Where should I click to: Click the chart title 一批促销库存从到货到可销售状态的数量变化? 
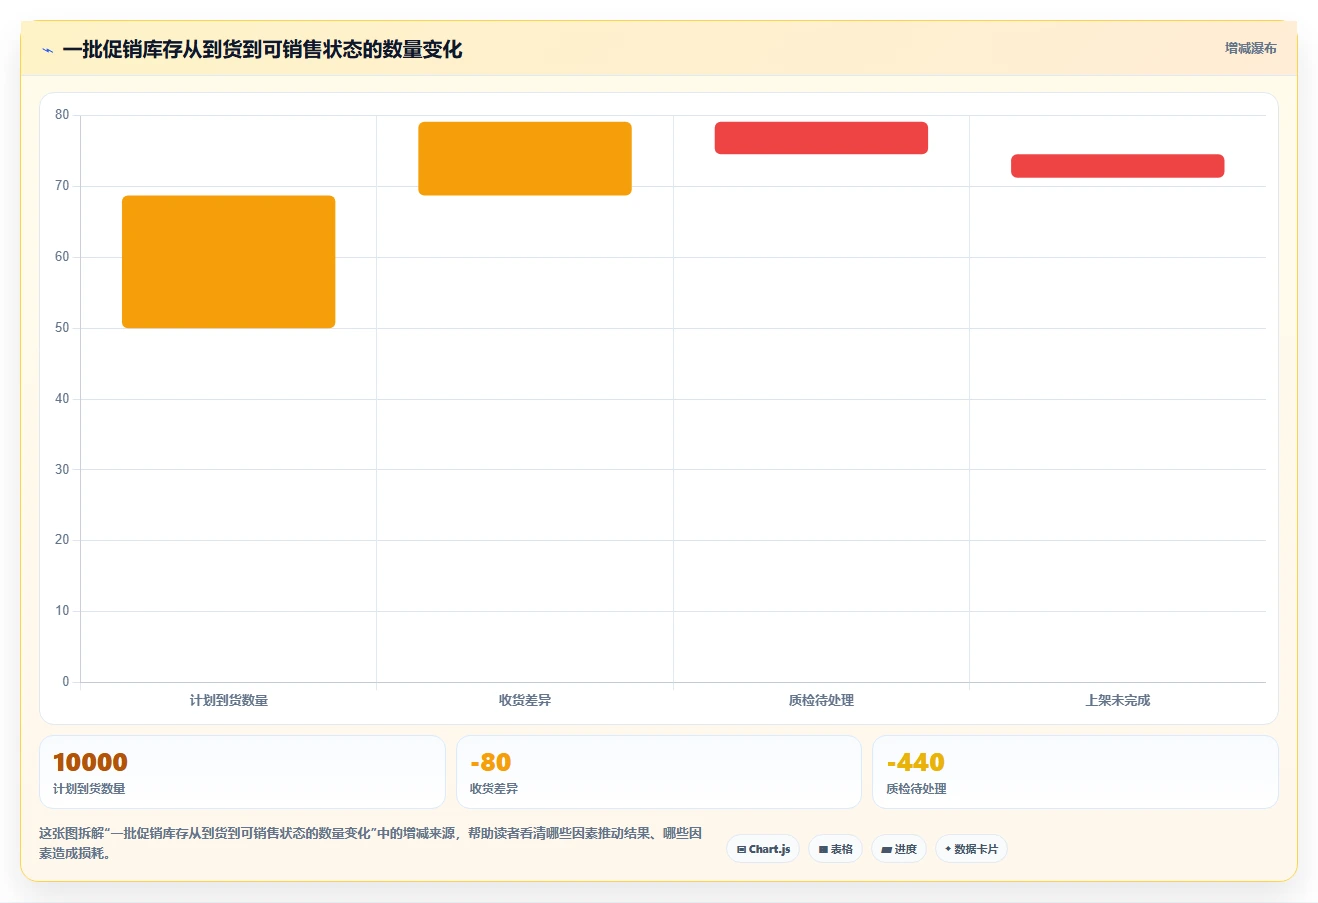coord(262,50)
